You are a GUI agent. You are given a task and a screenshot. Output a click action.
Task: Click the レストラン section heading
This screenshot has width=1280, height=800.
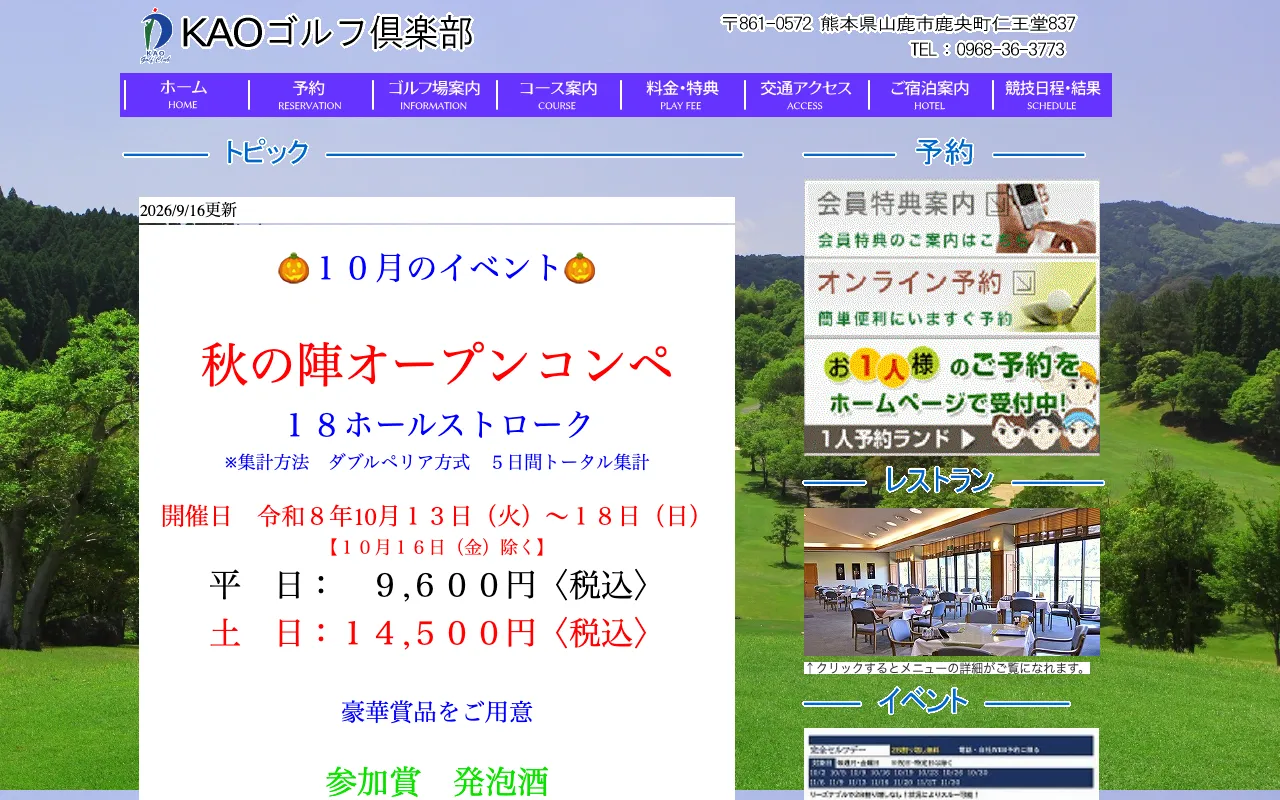click(938, 481)
